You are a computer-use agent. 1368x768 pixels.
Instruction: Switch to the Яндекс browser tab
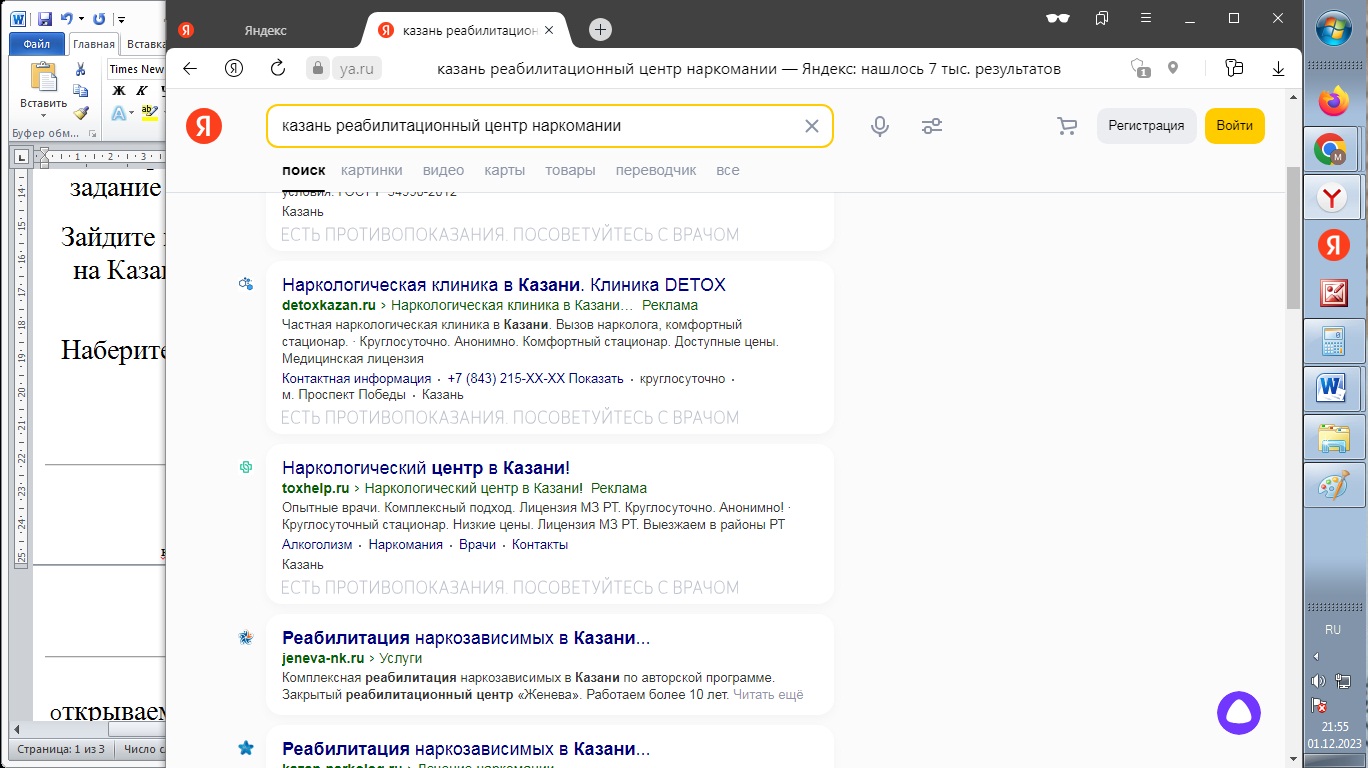click(x=265, y=30)
